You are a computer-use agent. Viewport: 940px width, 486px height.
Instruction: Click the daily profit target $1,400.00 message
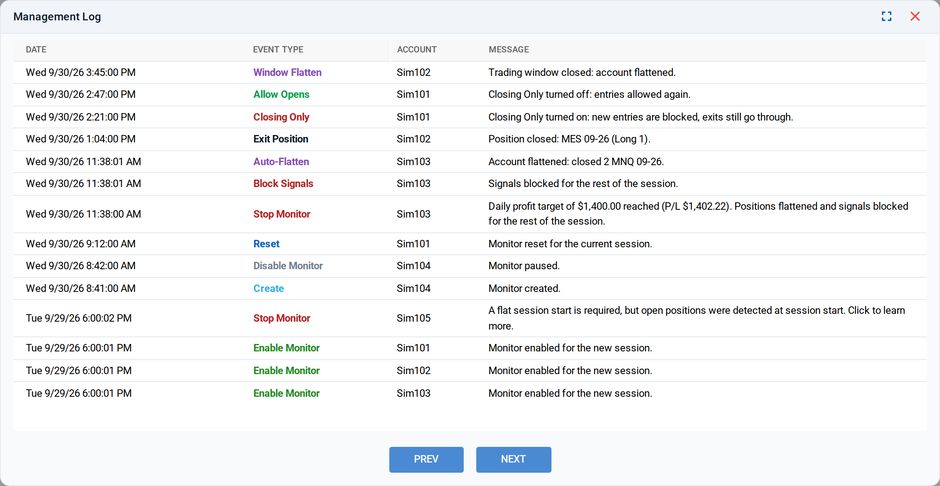[x=698, y=214]
